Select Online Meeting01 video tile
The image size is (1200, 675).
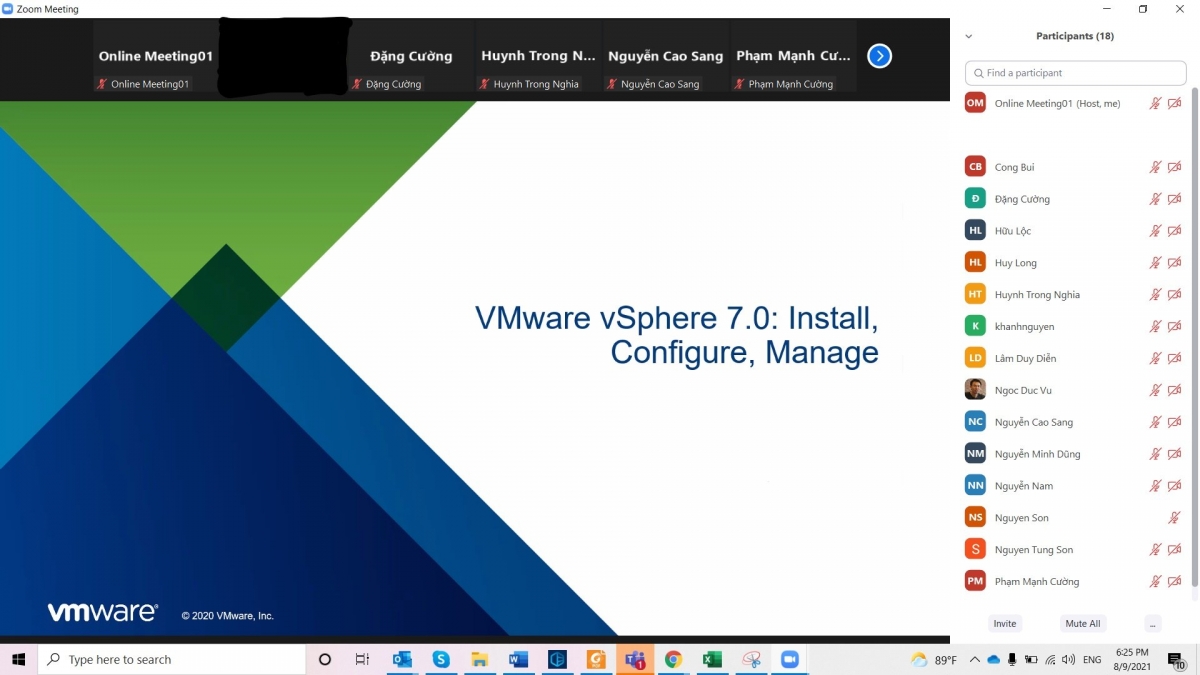pyautogui.click(x=156, y=59)
